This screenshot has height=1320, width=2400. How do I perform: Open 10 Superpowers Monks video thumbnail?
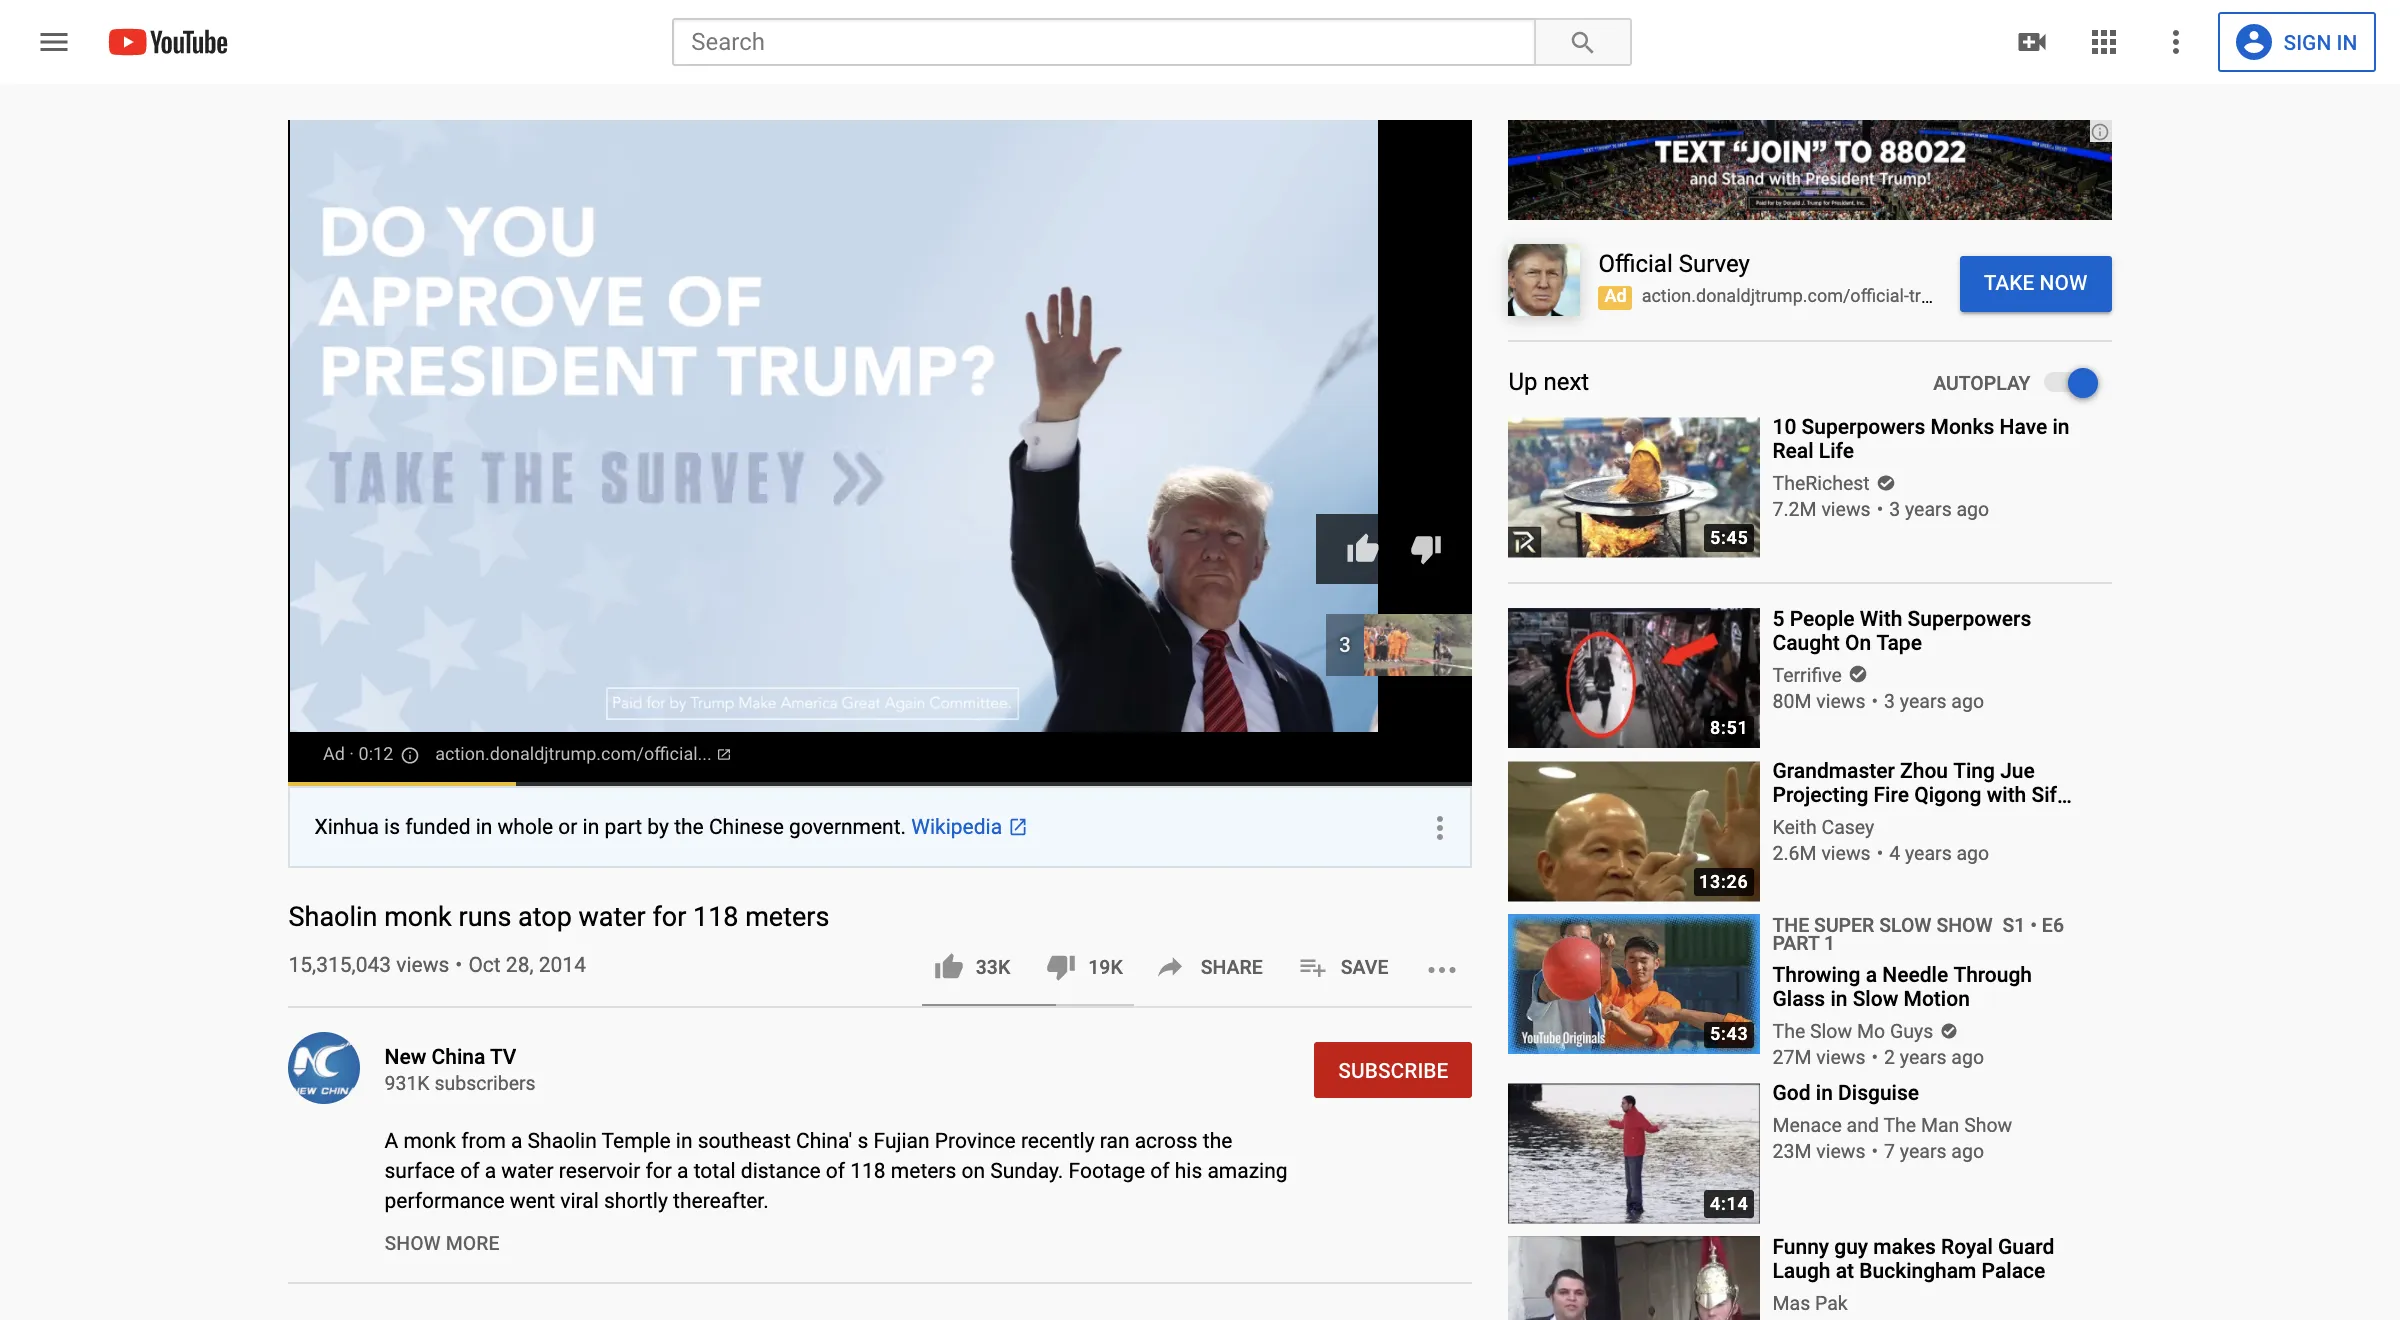click(x=1633, y=487)
